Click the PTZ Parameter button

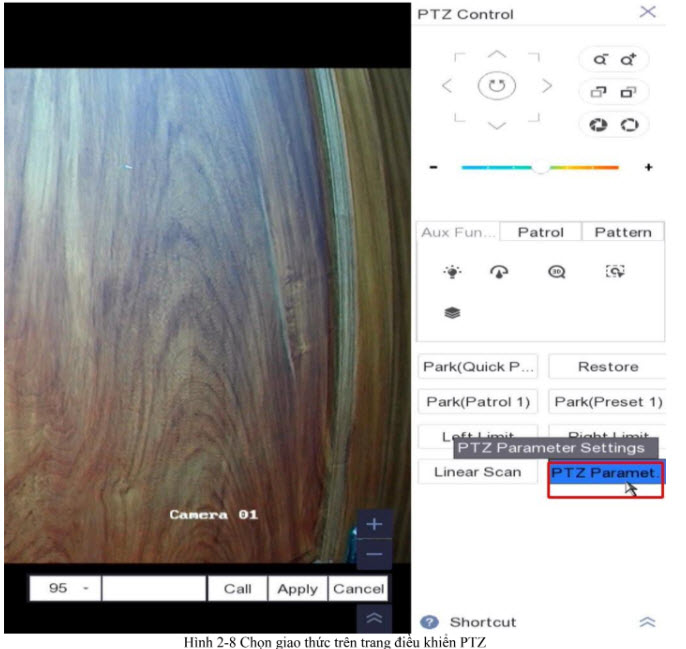click(x=604, y=473)
